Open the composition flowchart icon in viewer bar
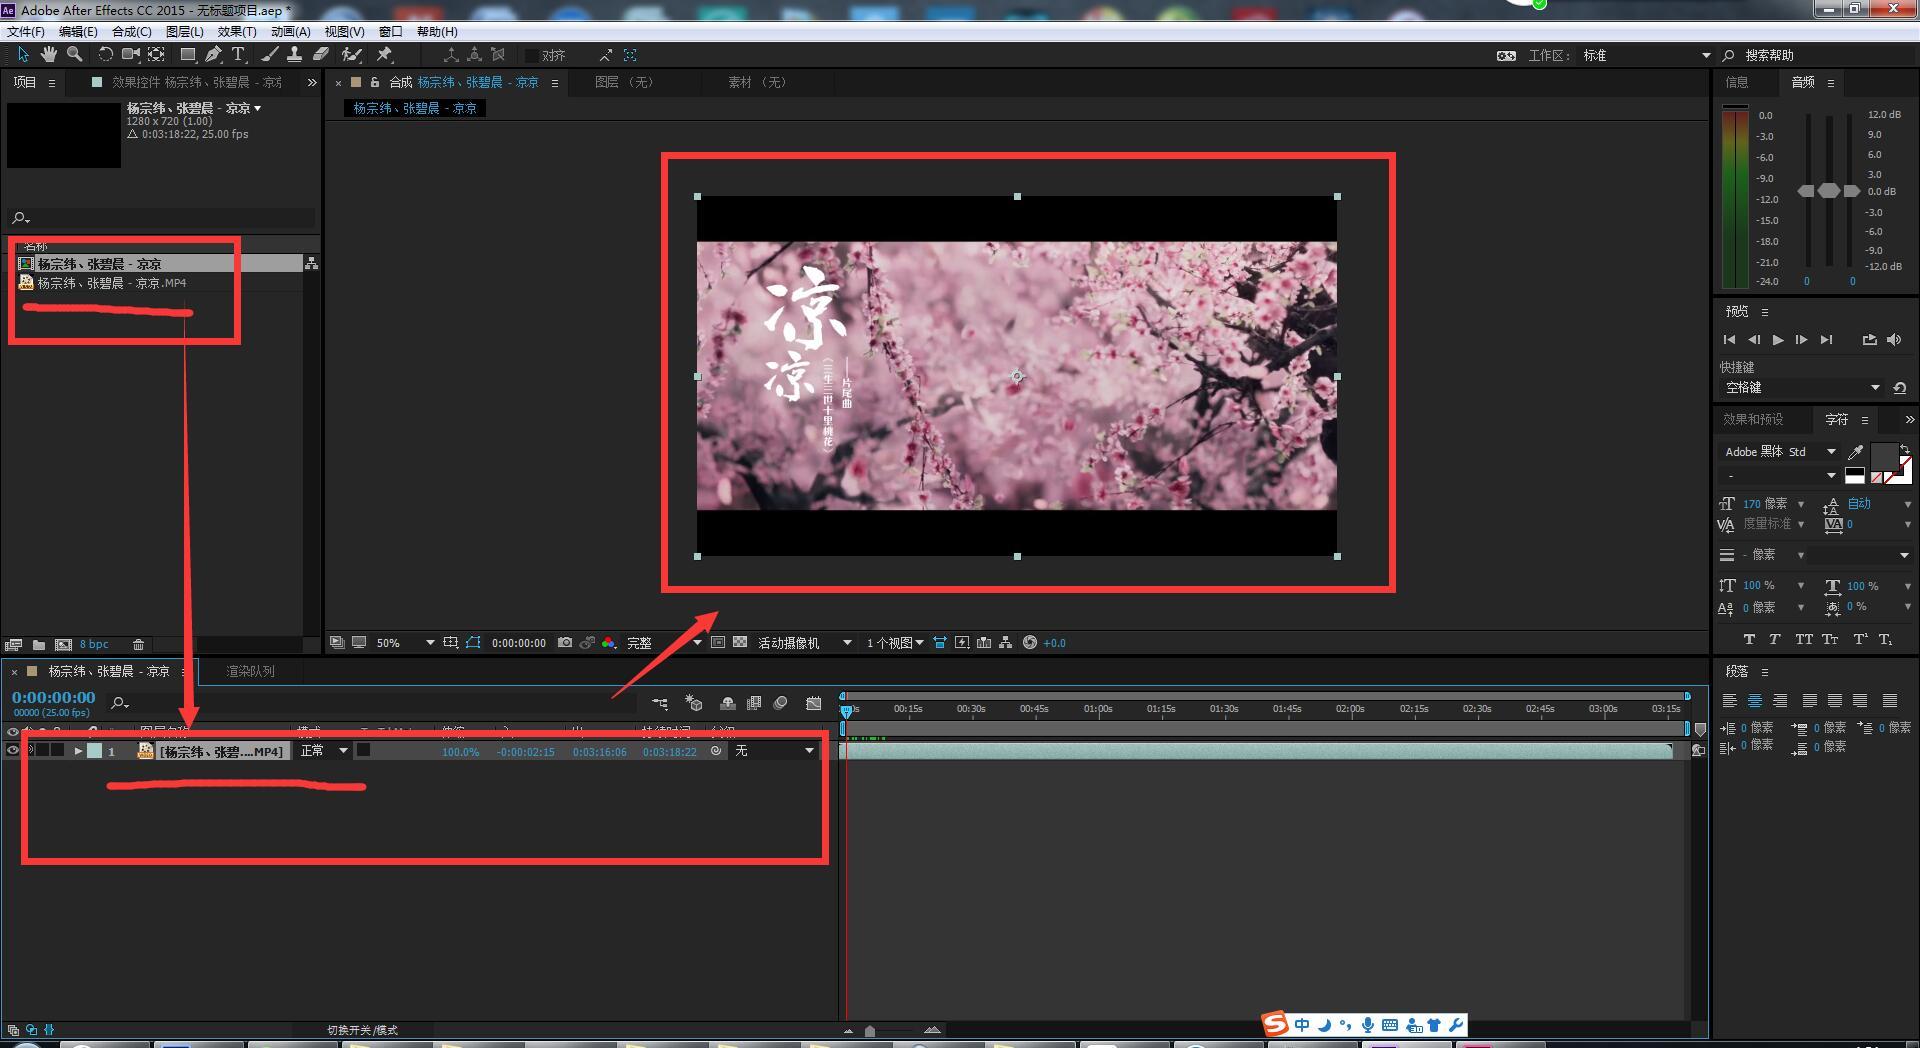This screenshot has width=1920, height=1048. click(1005, 643)
